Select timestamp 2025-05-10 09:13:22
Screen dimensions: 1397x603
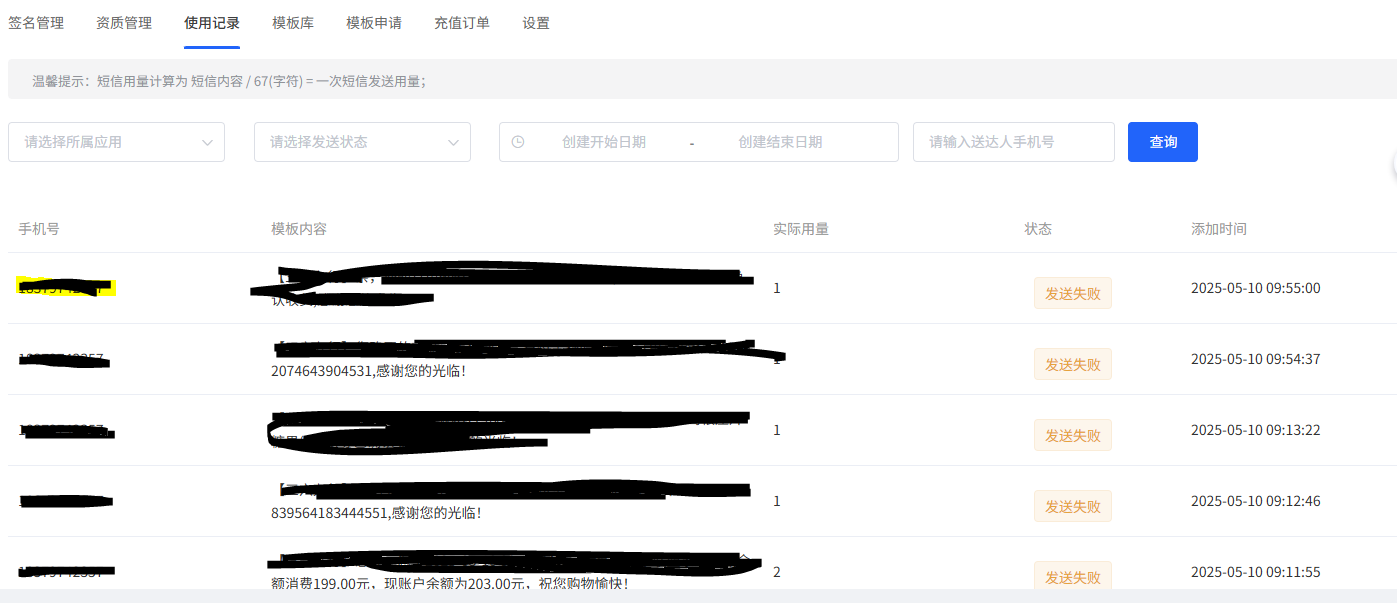[x=1256, y=430]
